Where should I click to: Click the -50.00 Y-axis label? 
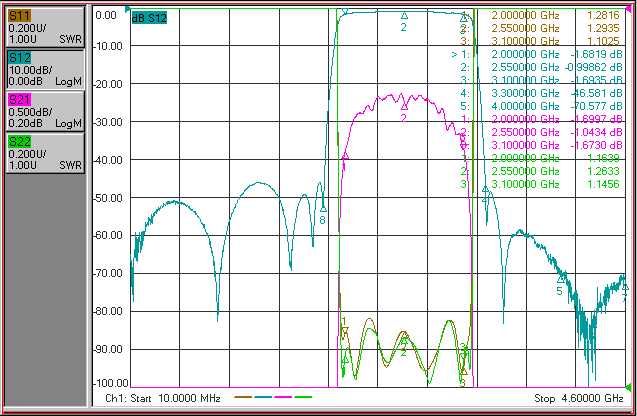pyautogui.click(x=108, y=198)
